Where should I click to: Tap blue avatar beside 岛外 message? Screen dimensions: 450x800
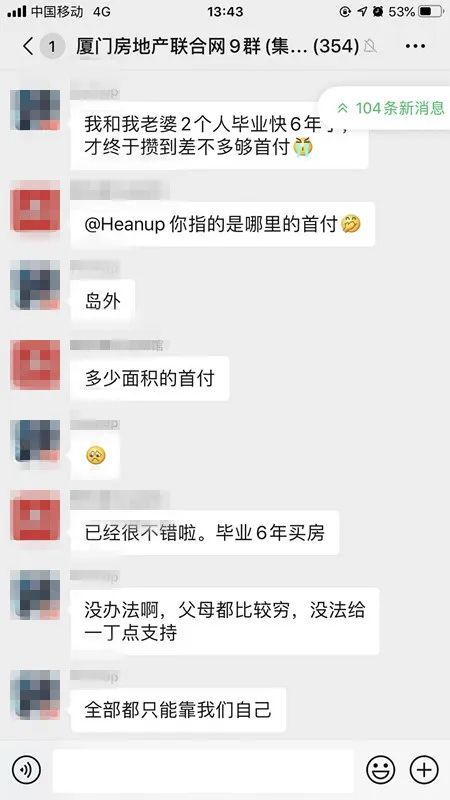tap(35, 285)
